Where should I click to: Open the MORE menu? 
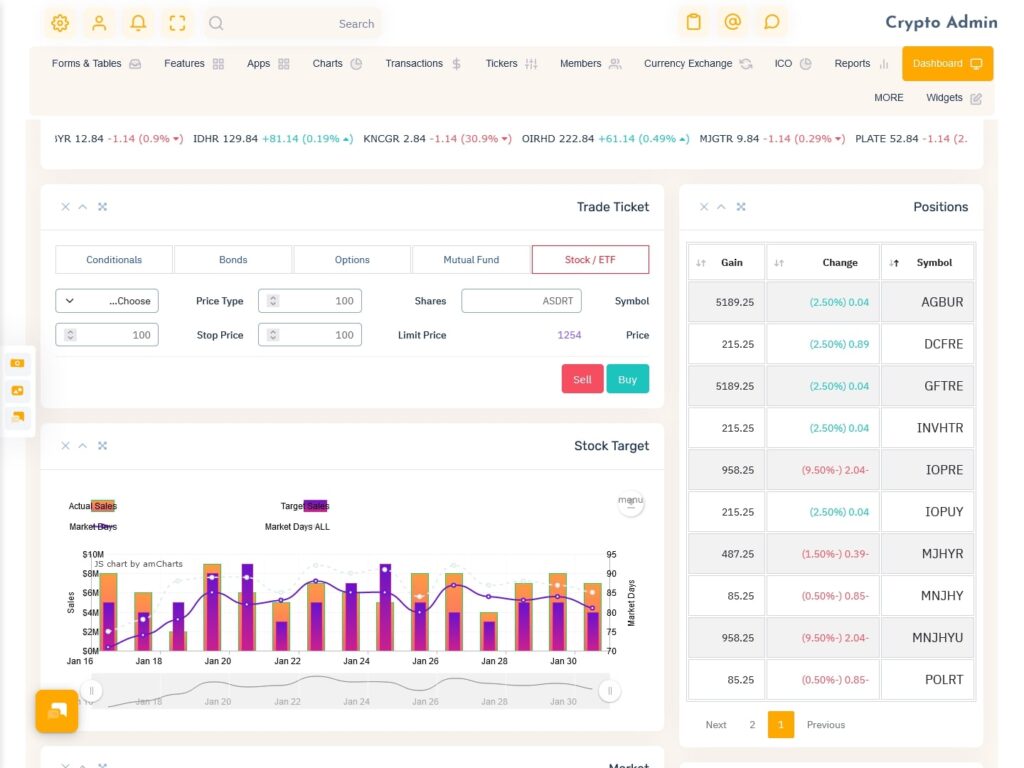(889, 97)
